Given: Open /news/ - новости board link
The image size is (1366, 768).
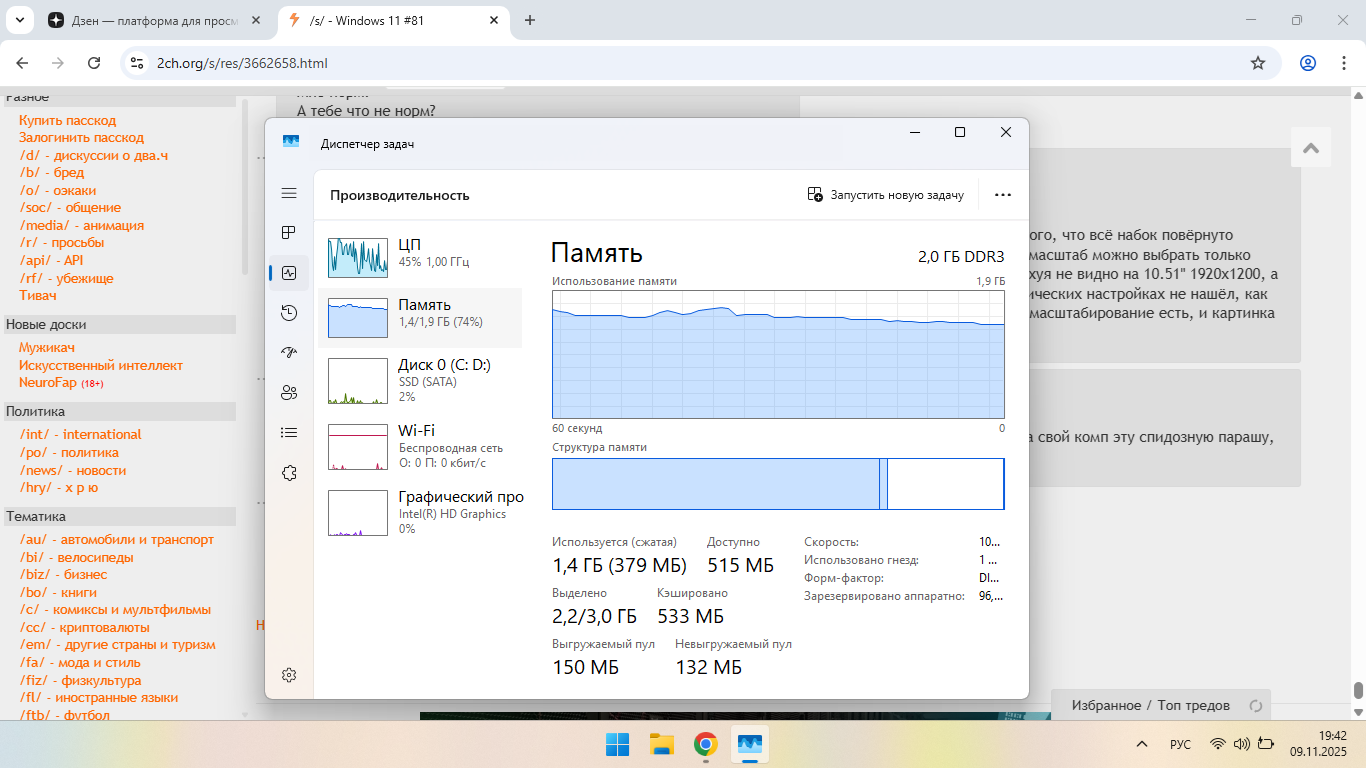Looking at the screenshot, I should point(72,470).
